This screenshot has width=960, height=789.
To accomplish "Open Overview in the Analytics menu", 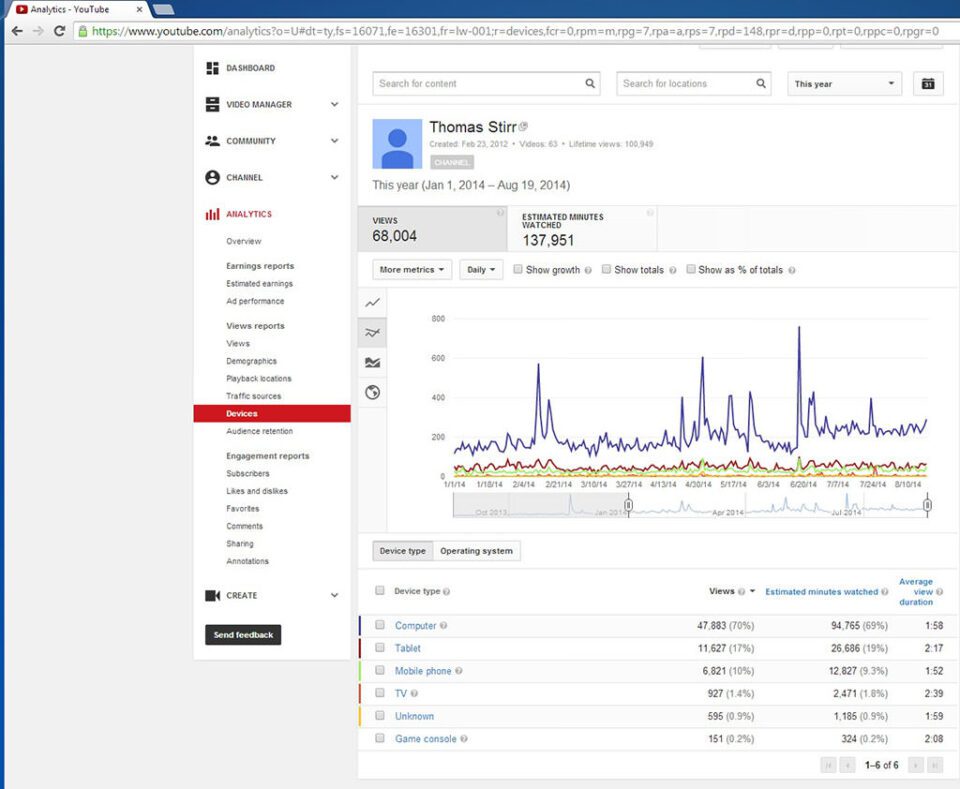I will click(244, 241).
